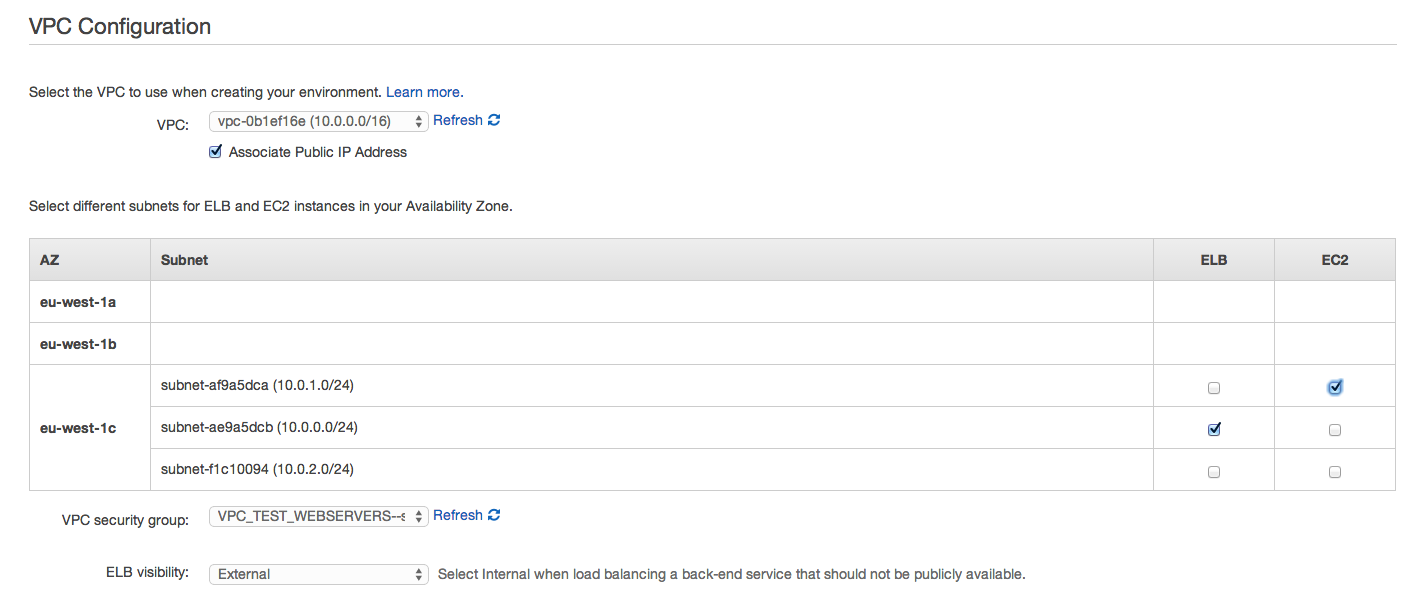Click Refresh link next to VPC

458,120
